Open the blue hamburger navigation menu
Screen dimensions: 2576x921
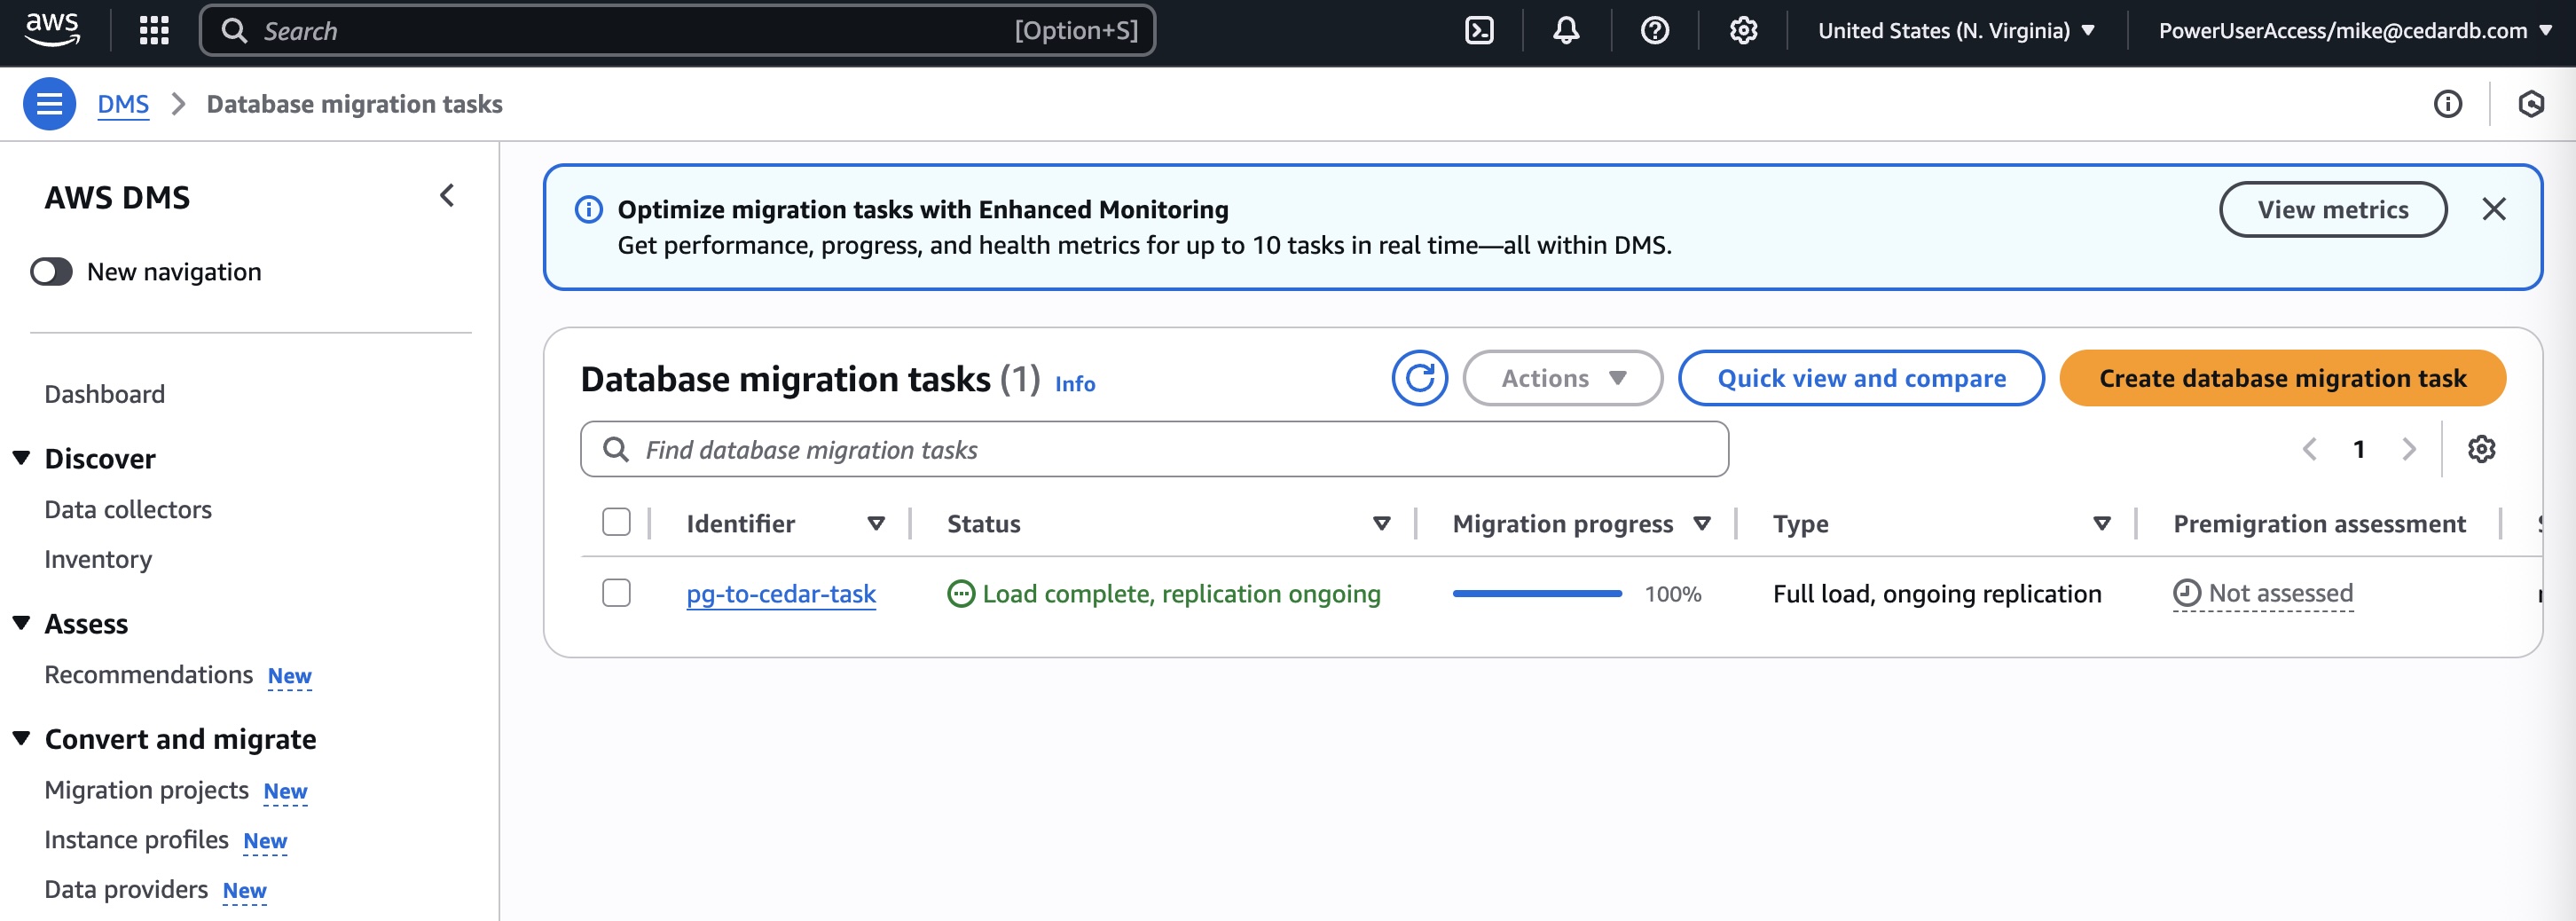click(49, 104)
